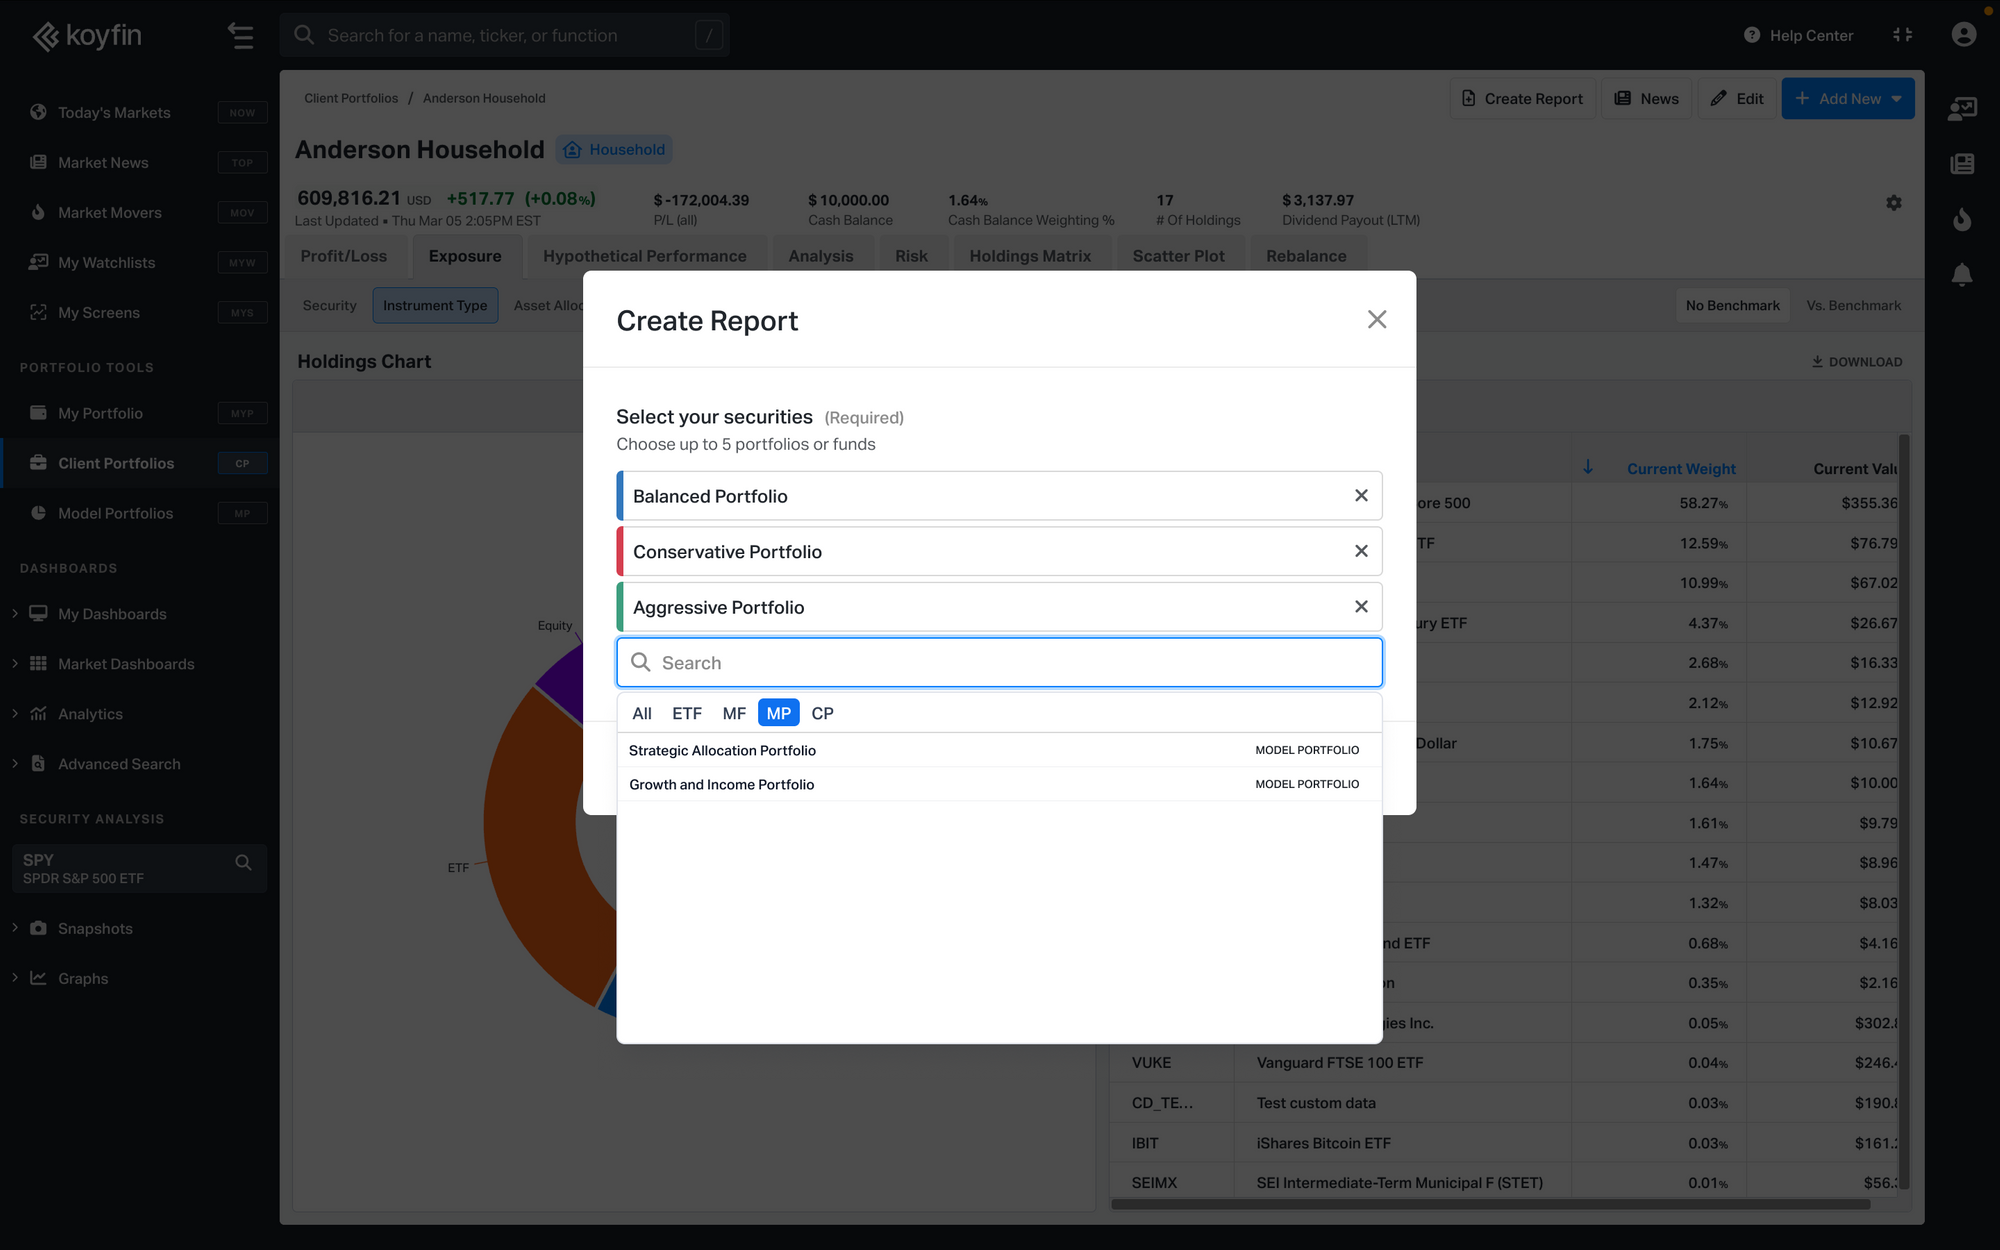The width and height of the screenshot is (2000, 1250).
Task: Select the ETF filter option
Action: tap(686, 713)
